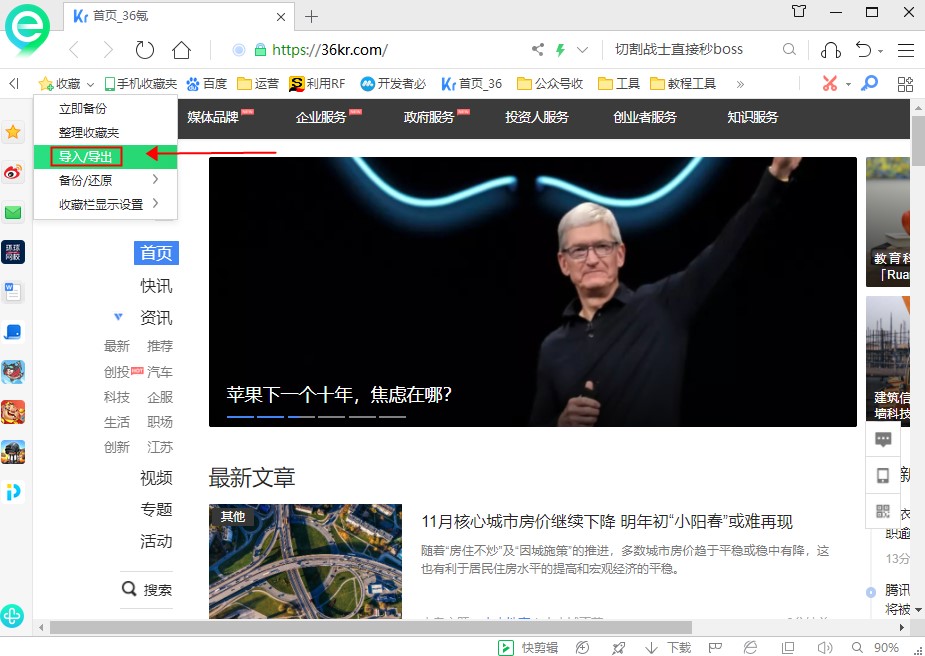Open iQiyi from the left sidebar
The height and width of the screenshot is (656, 925).
click(13, 491)
